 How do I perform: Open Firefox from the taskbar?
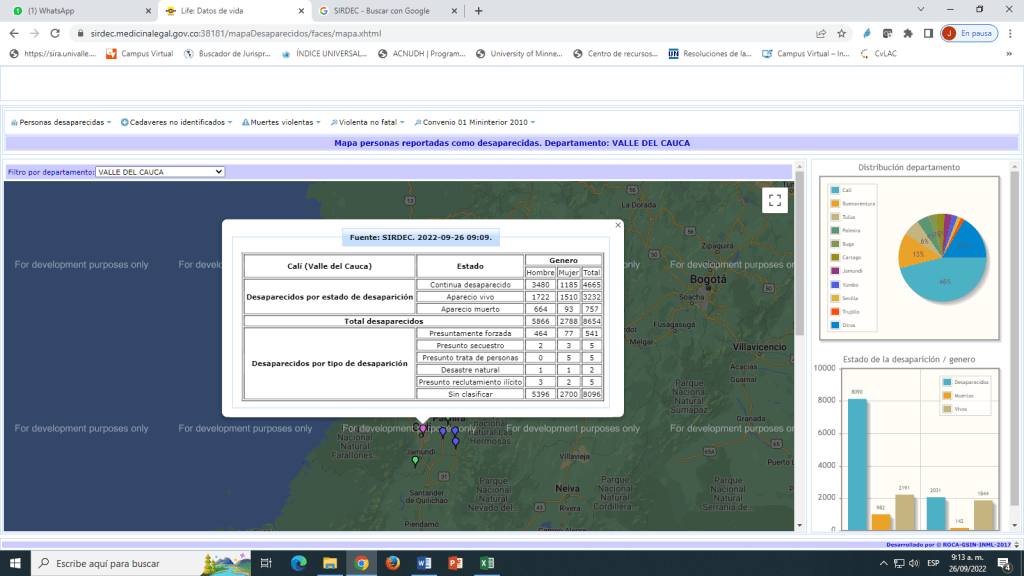tap(392, 563)
